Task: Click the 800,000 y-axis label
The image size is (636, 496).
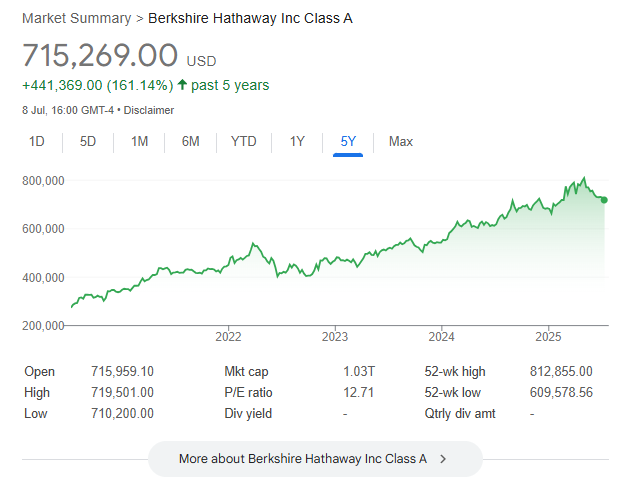Action: point(43,180)
